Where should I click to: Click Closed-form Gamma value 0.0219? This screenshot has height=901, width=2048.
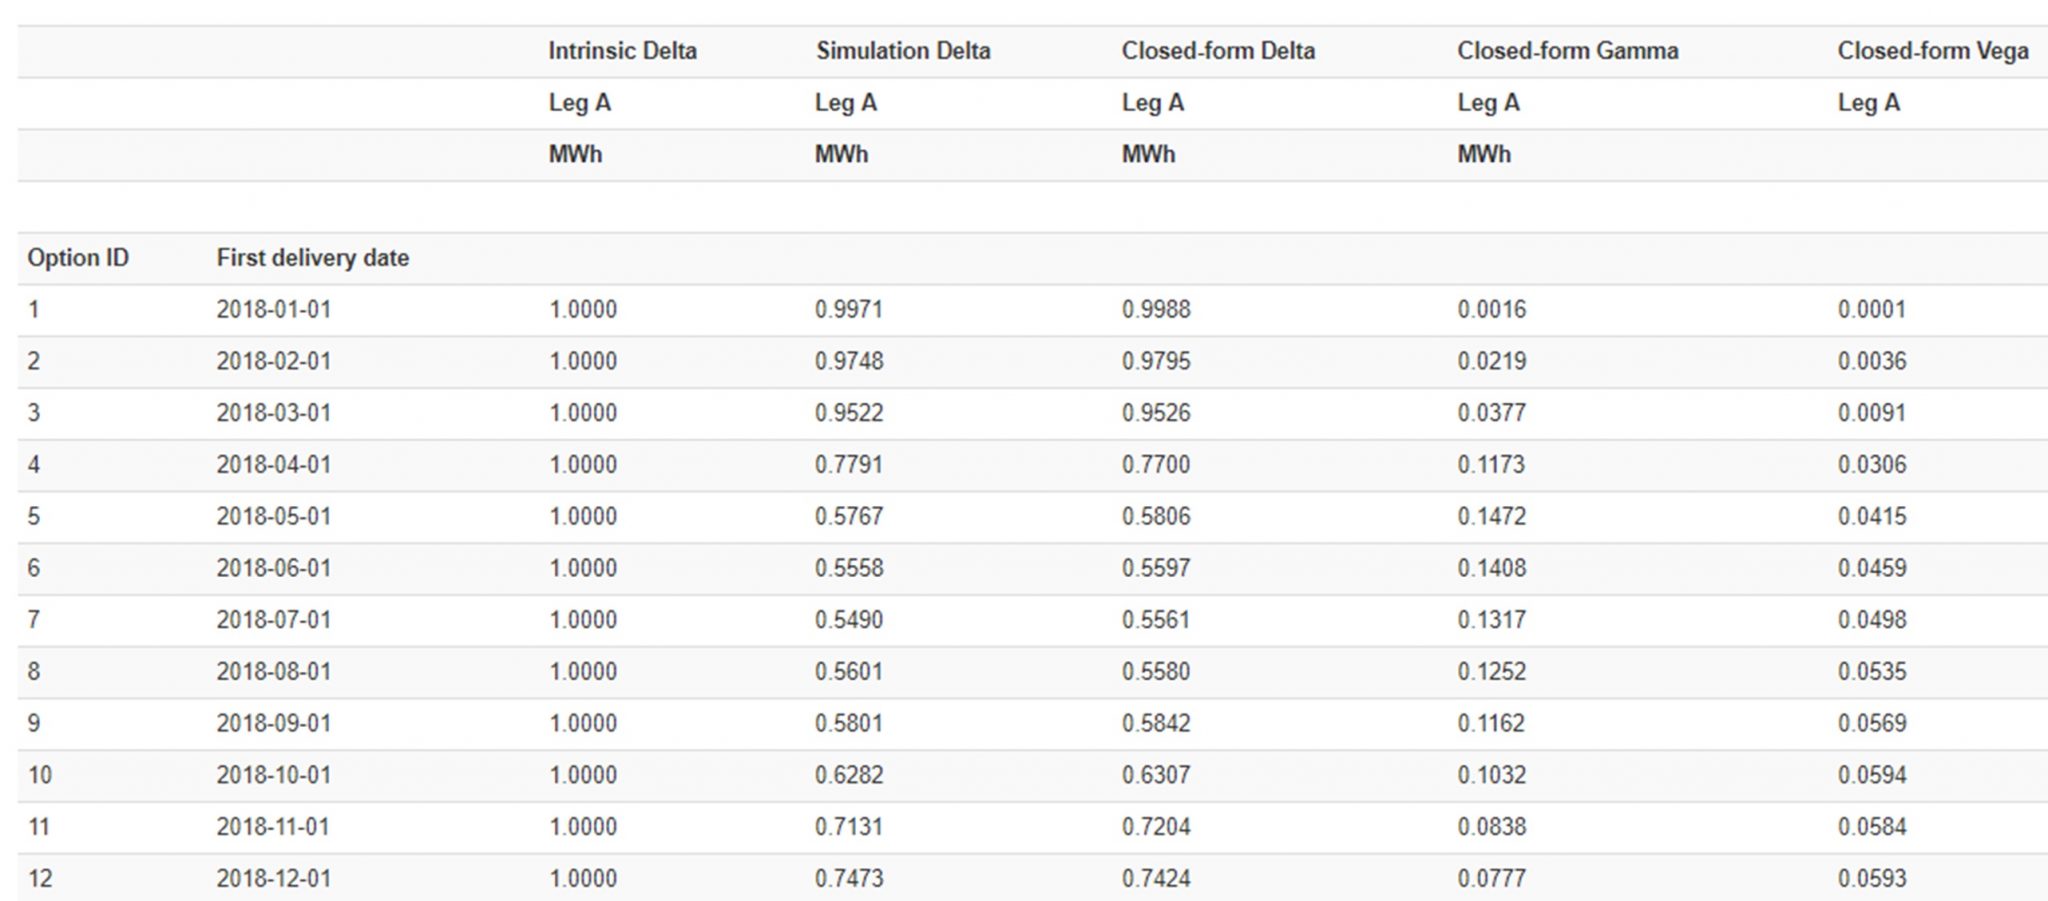(x=1492, y=361)
